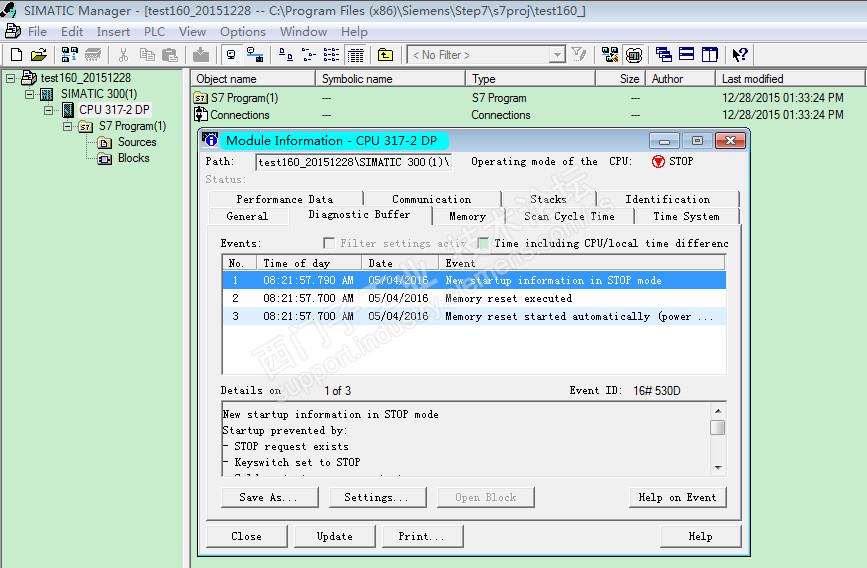Open the No Filter dropdown
This screenshot has width=867, height=568.
click(557, 55)
